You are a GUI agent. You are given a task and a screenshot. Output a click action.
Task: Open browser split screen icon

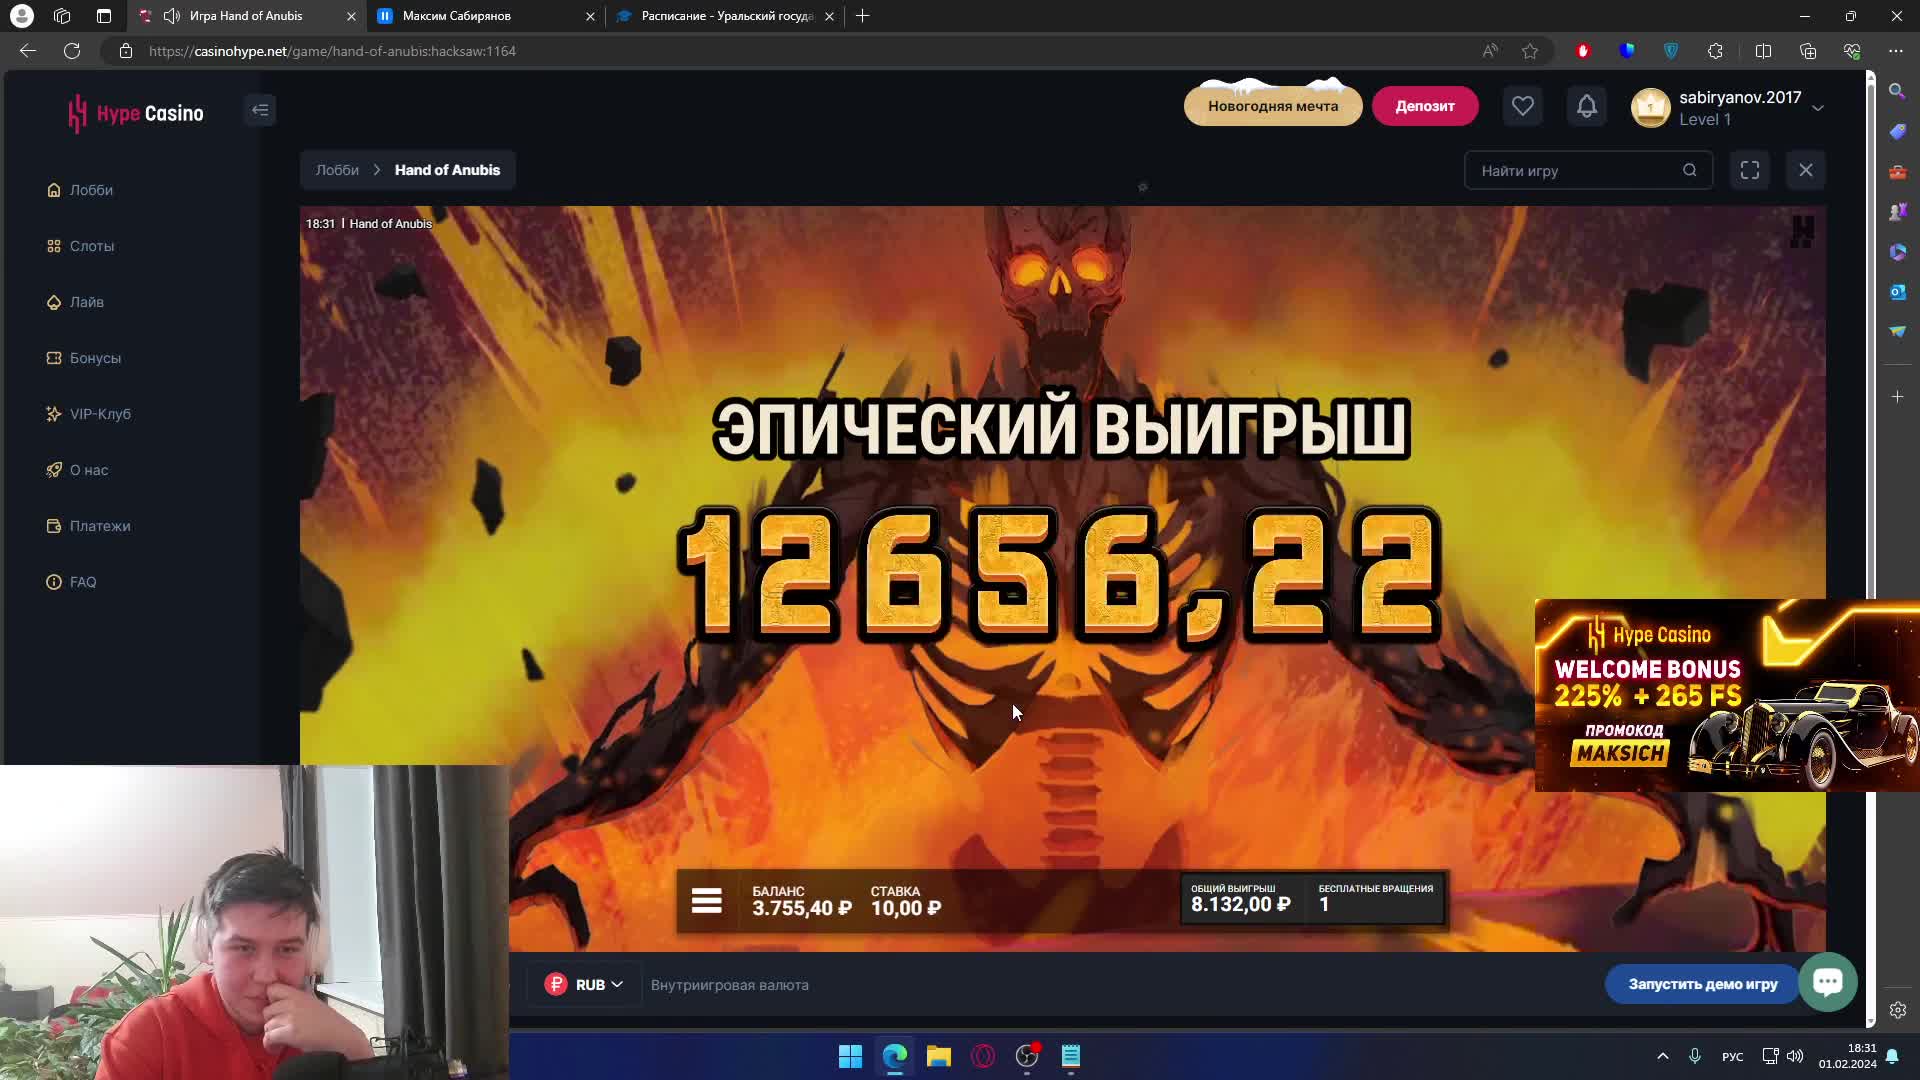[1763, 51]
